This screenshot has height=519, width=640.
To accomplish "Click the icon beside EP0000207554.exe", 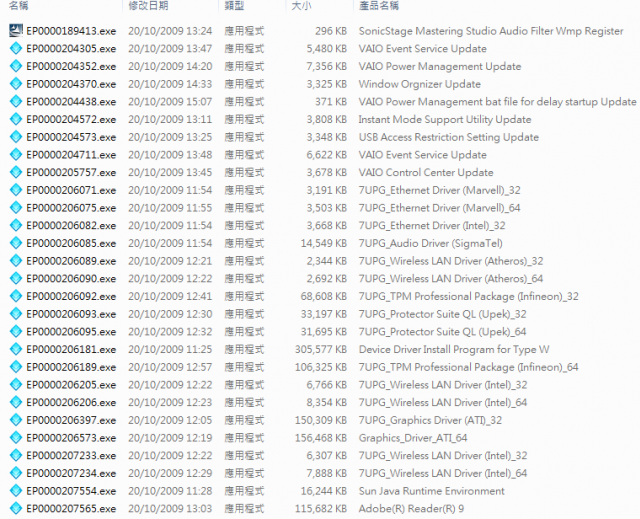I will [x=16, y=490].
